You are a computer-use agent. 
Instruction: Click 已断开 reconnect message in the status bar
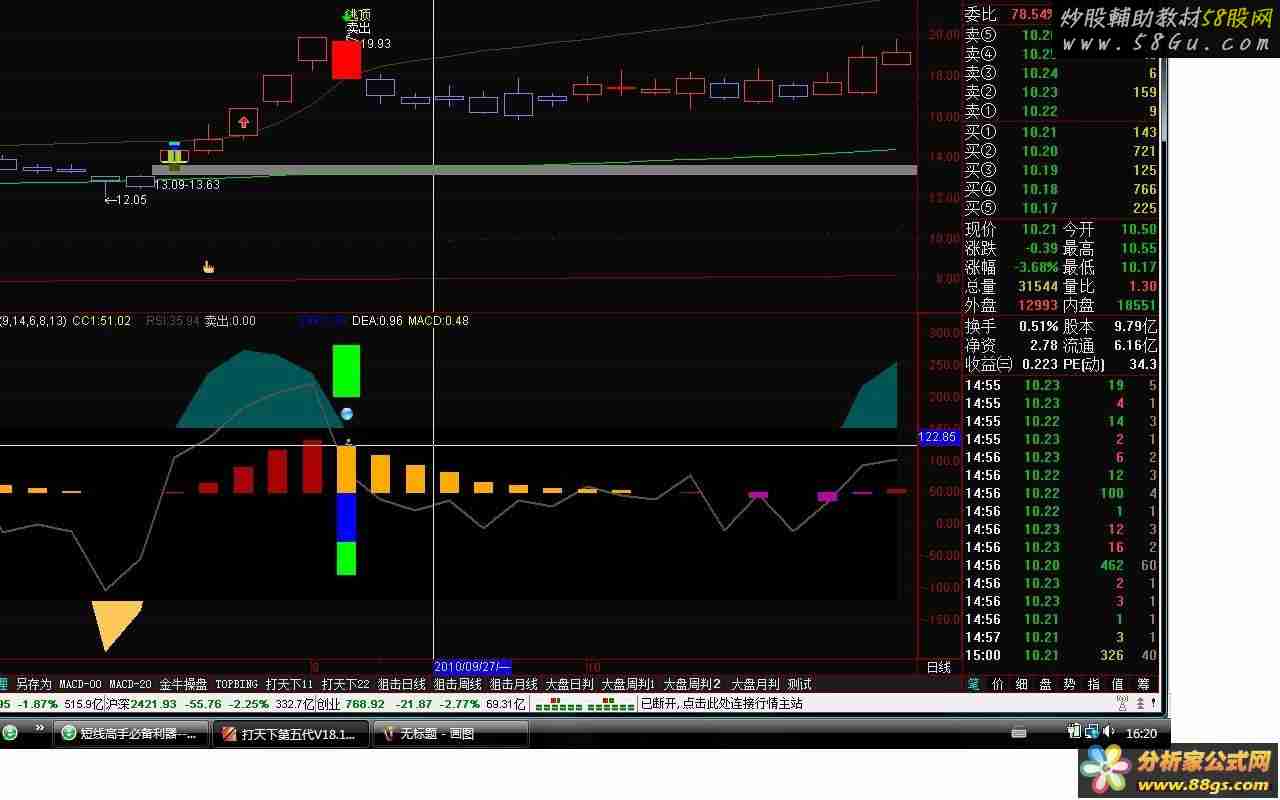click(721, 704)
